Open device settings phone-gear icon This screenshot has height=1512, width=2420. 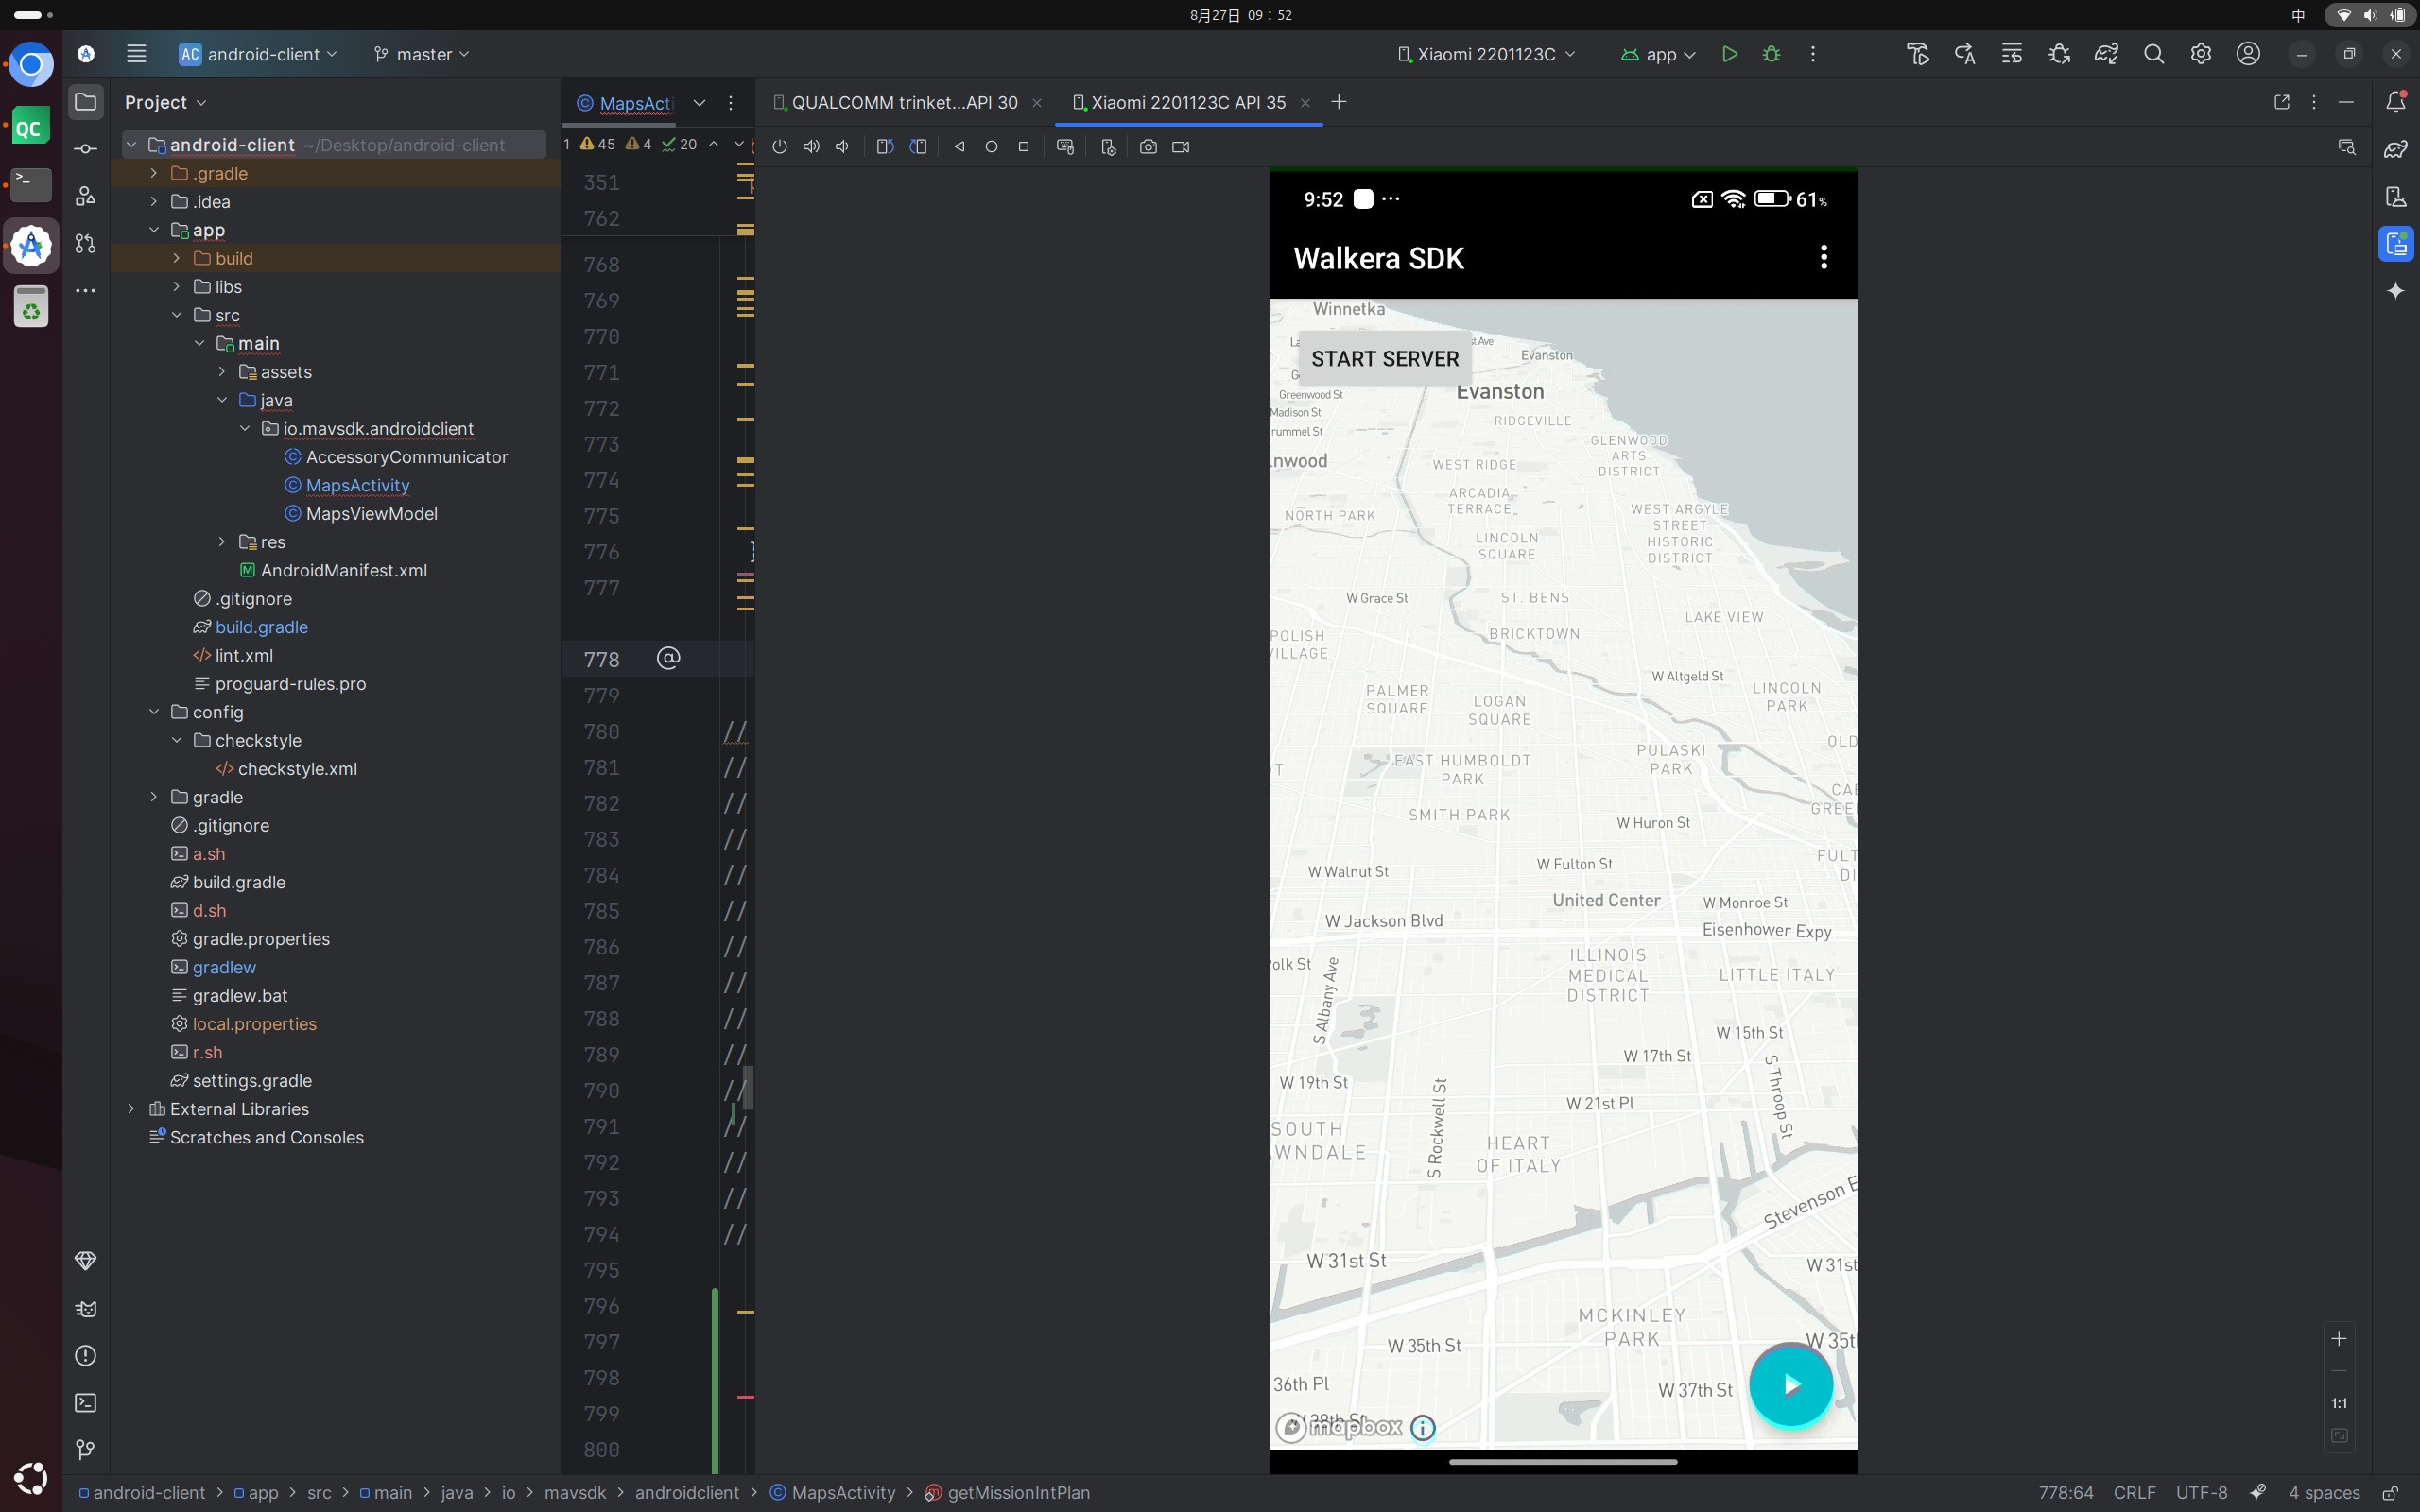click(x=1107, y=147)
